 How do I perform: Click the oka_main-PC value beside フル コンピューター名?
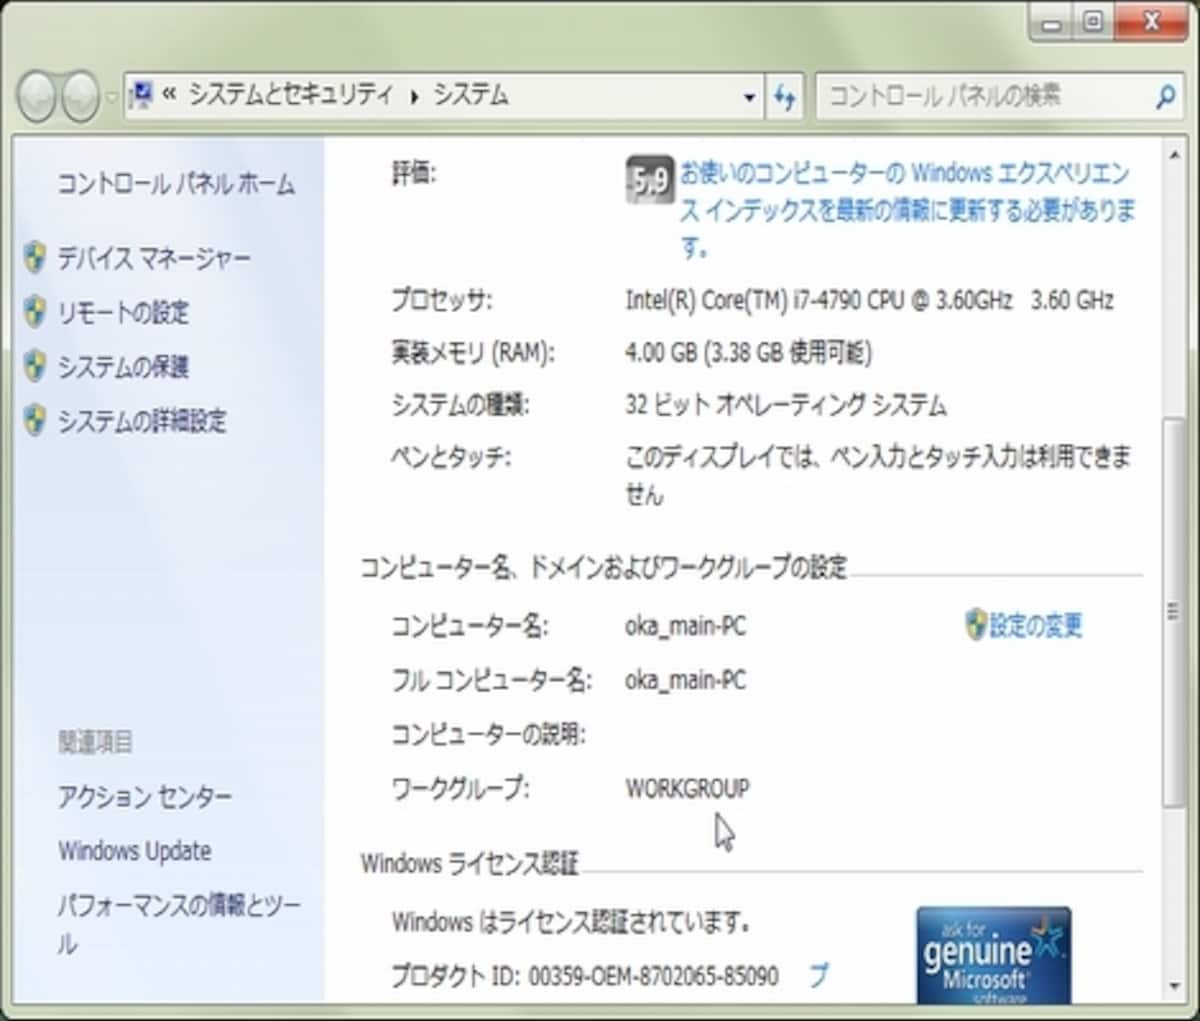[686, 680]
